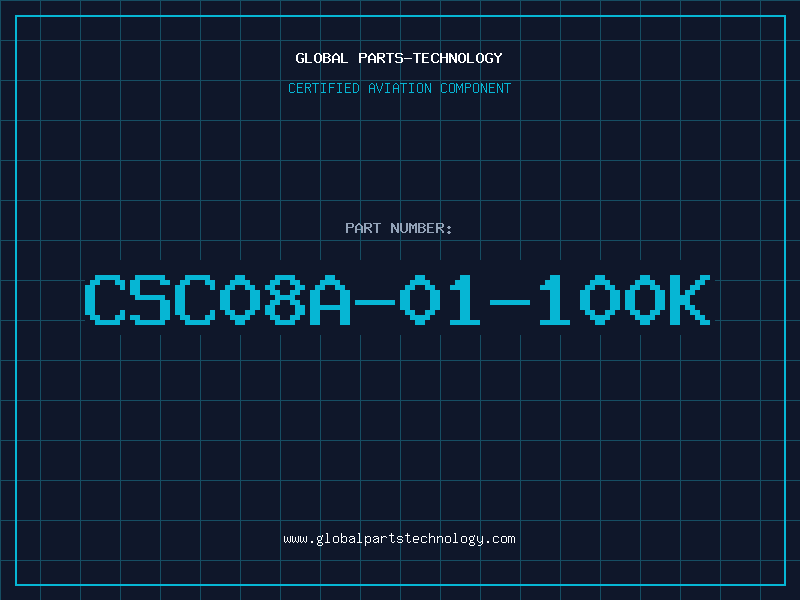Open the www.globalpartstechnology.com link

pos(399,539)
